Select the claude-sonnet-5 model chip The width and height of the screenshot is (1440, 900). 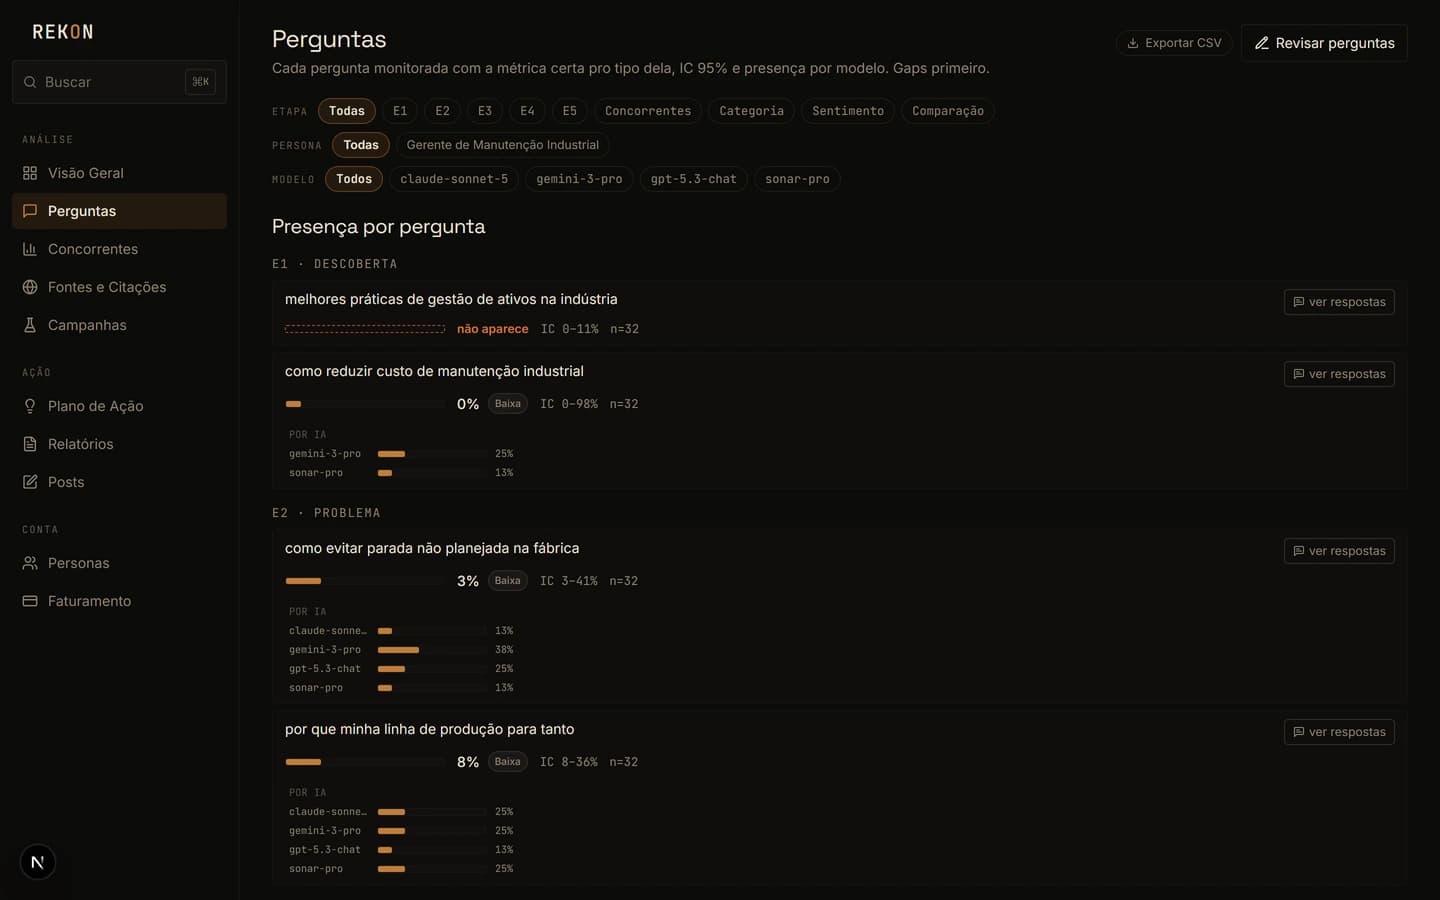click(454, 179)
